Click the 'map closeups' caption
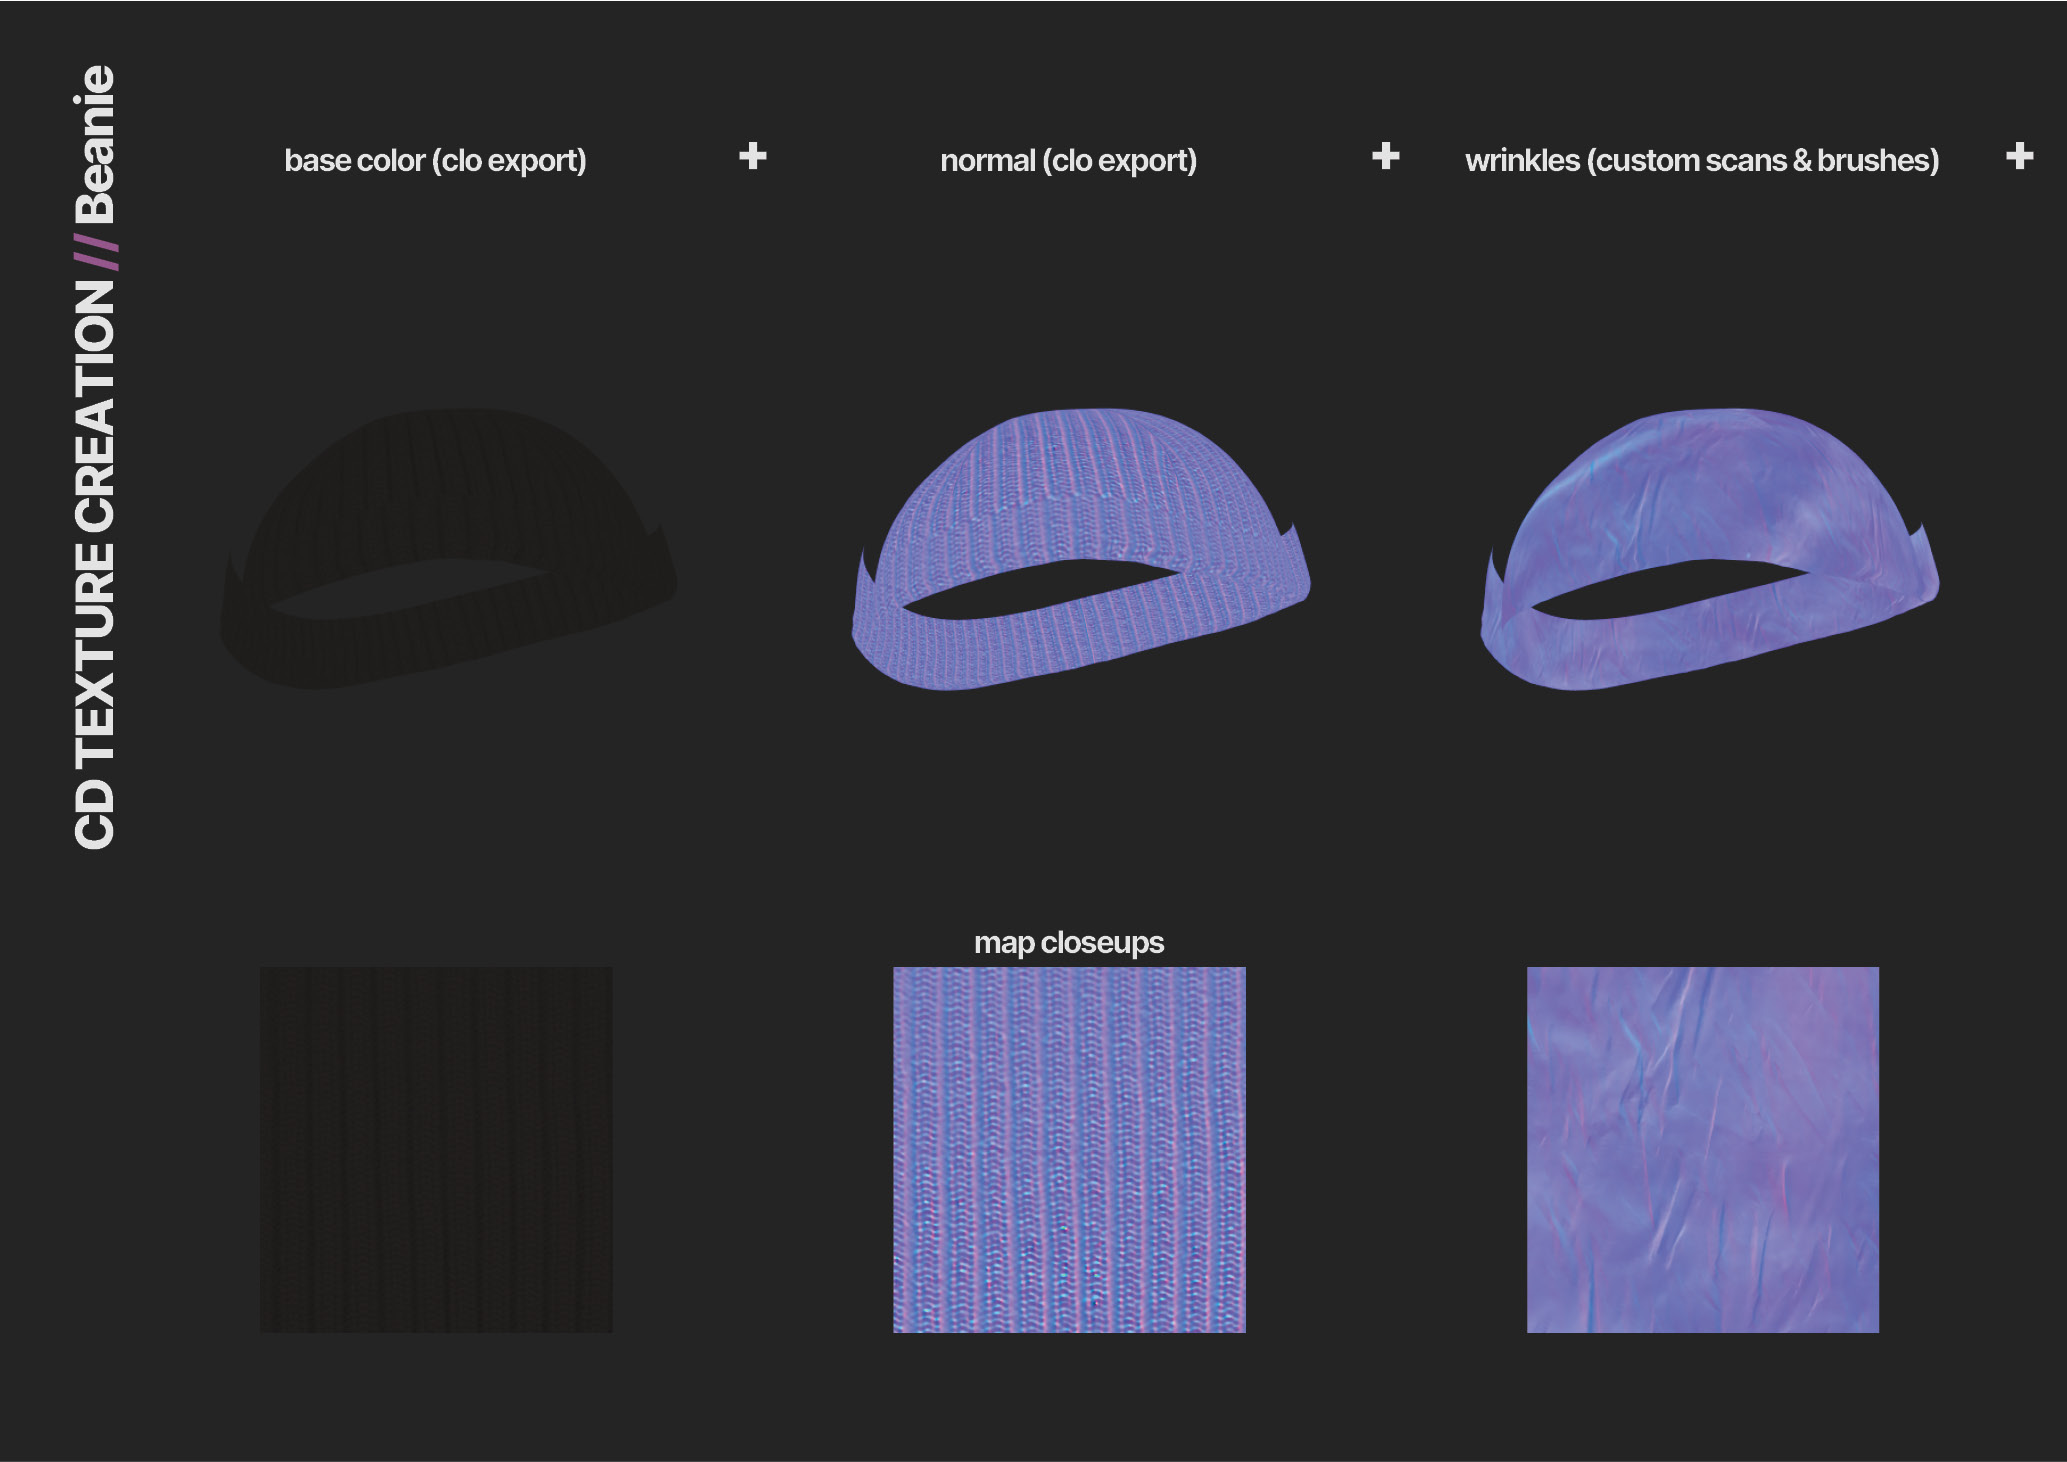This screenshot has height=1462, width=2067. tap(1069, 943)
